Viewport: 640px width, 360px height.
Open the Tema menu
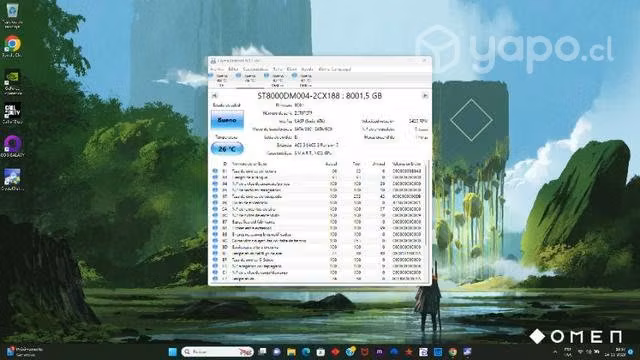pyautogui.click(x=278, y=69)
